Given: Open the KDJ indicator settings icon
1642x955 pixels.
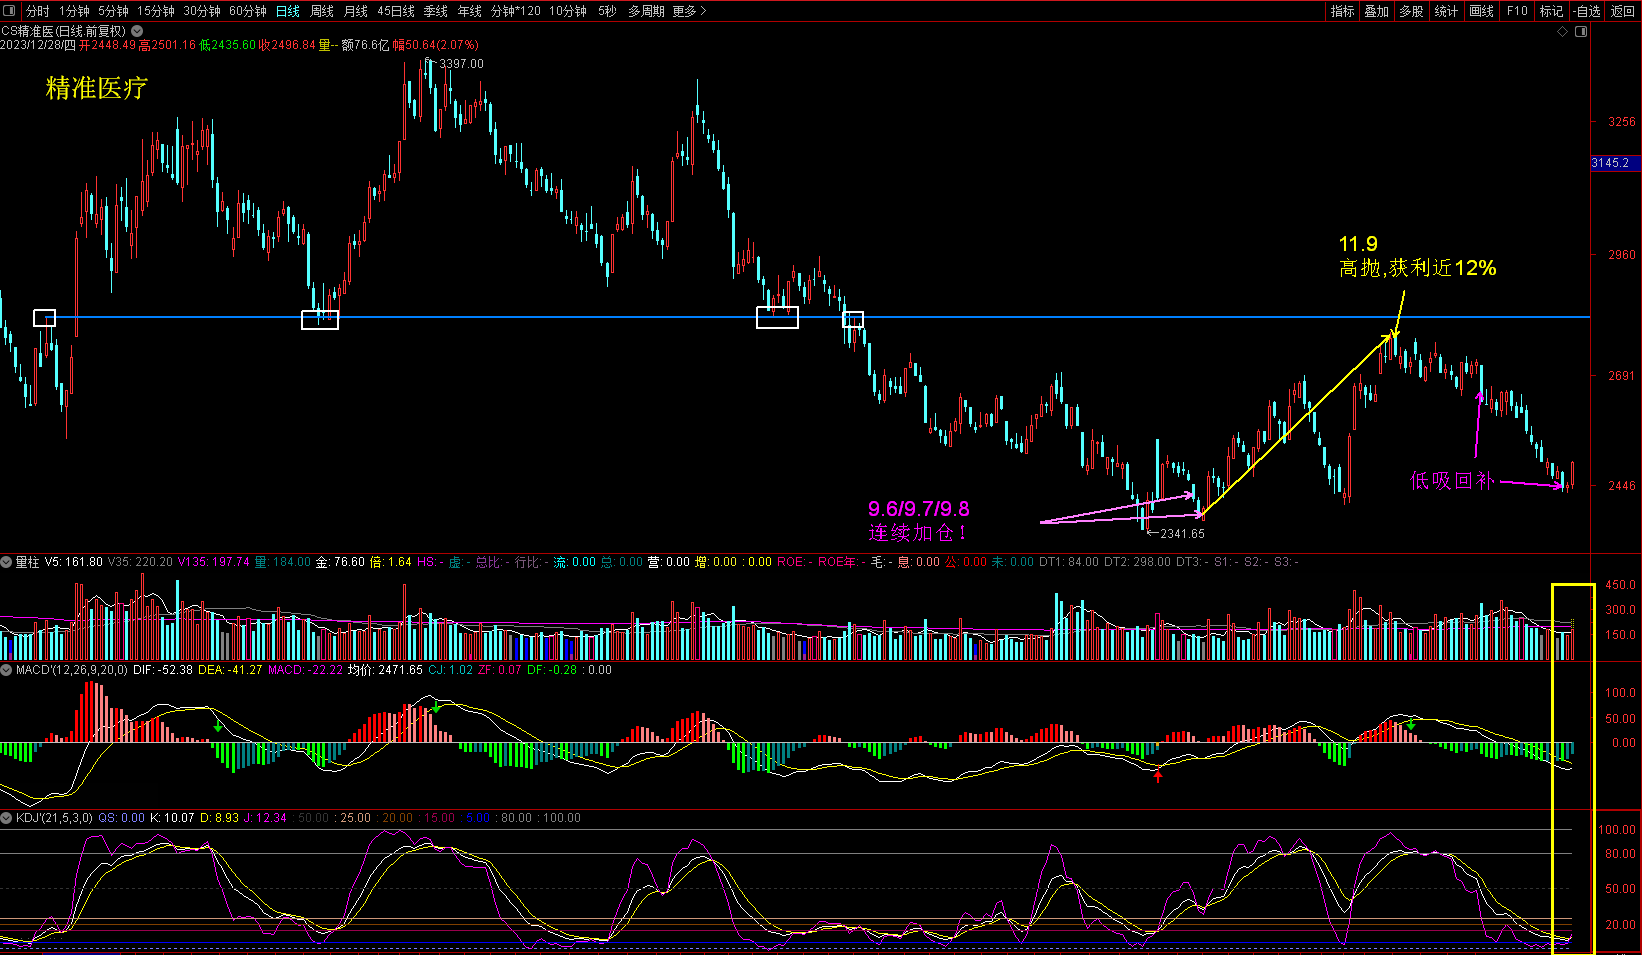Looking at the screenshot, I should 6,818.
